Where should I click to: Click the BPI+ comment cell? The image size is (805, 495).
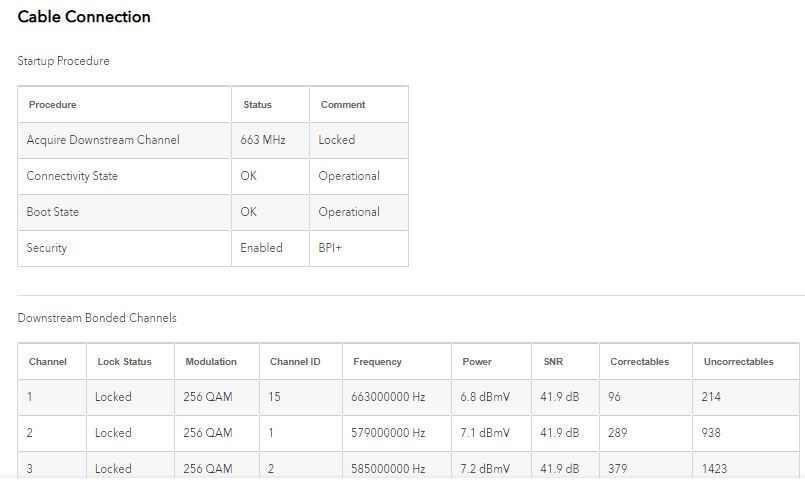(x=330, y=248)
